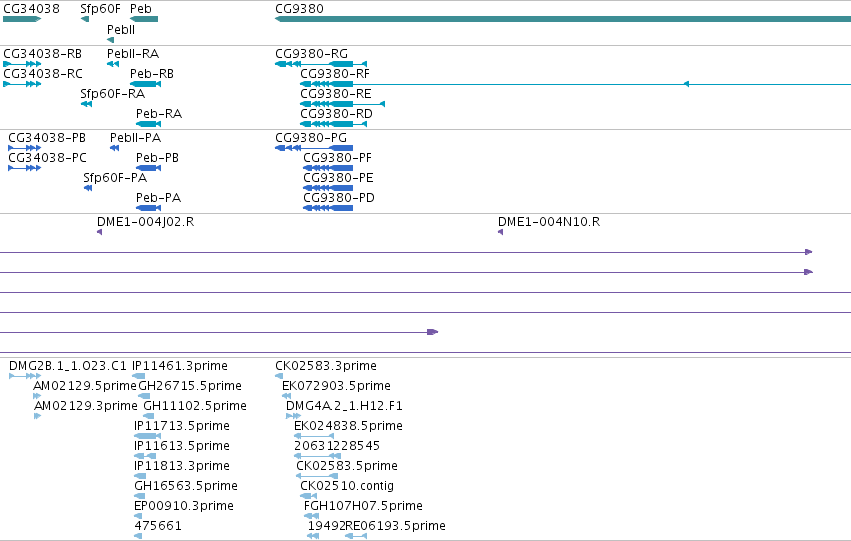
Task: Click EST EK072903.5prime
Action: (x=336, y=386)
